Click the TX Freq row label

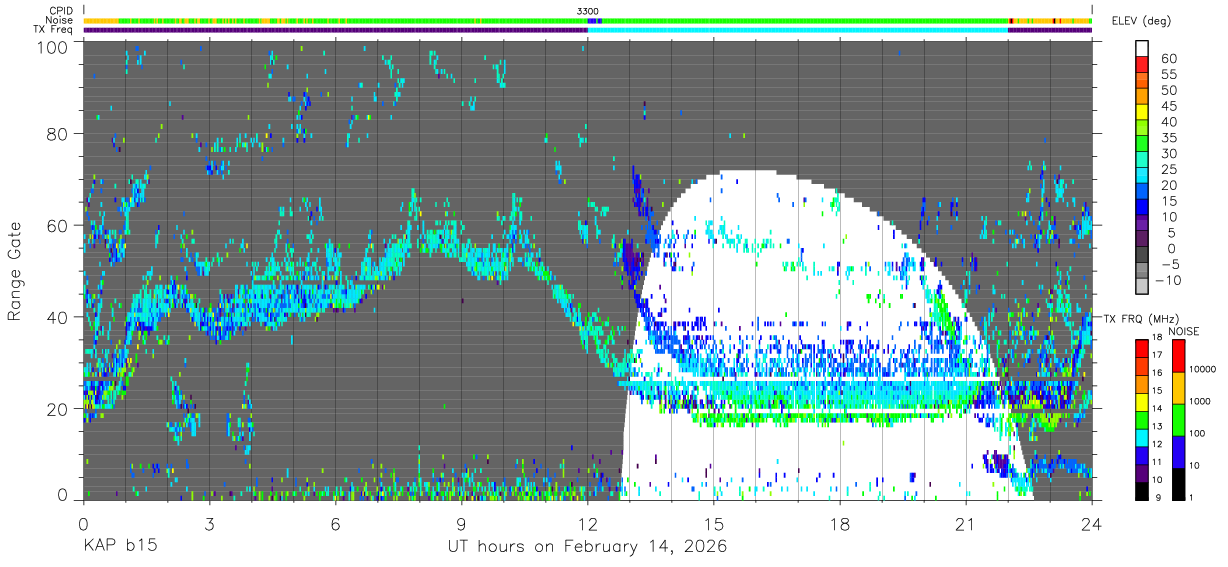54,30
